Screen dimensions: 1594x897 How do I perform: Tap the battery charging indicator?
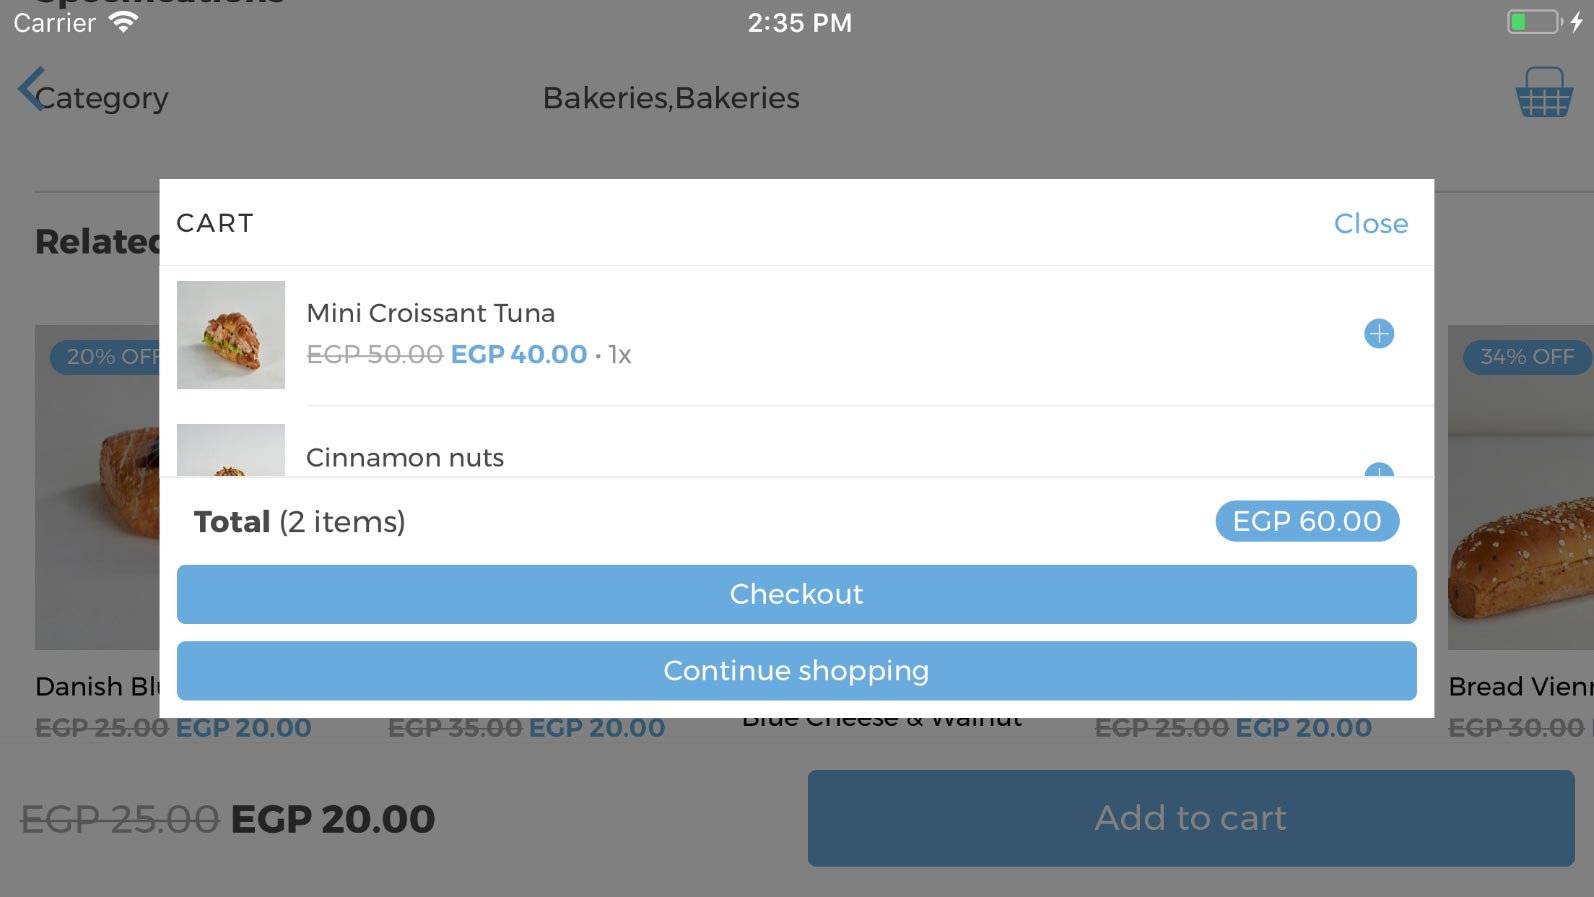coord(1545,22)
